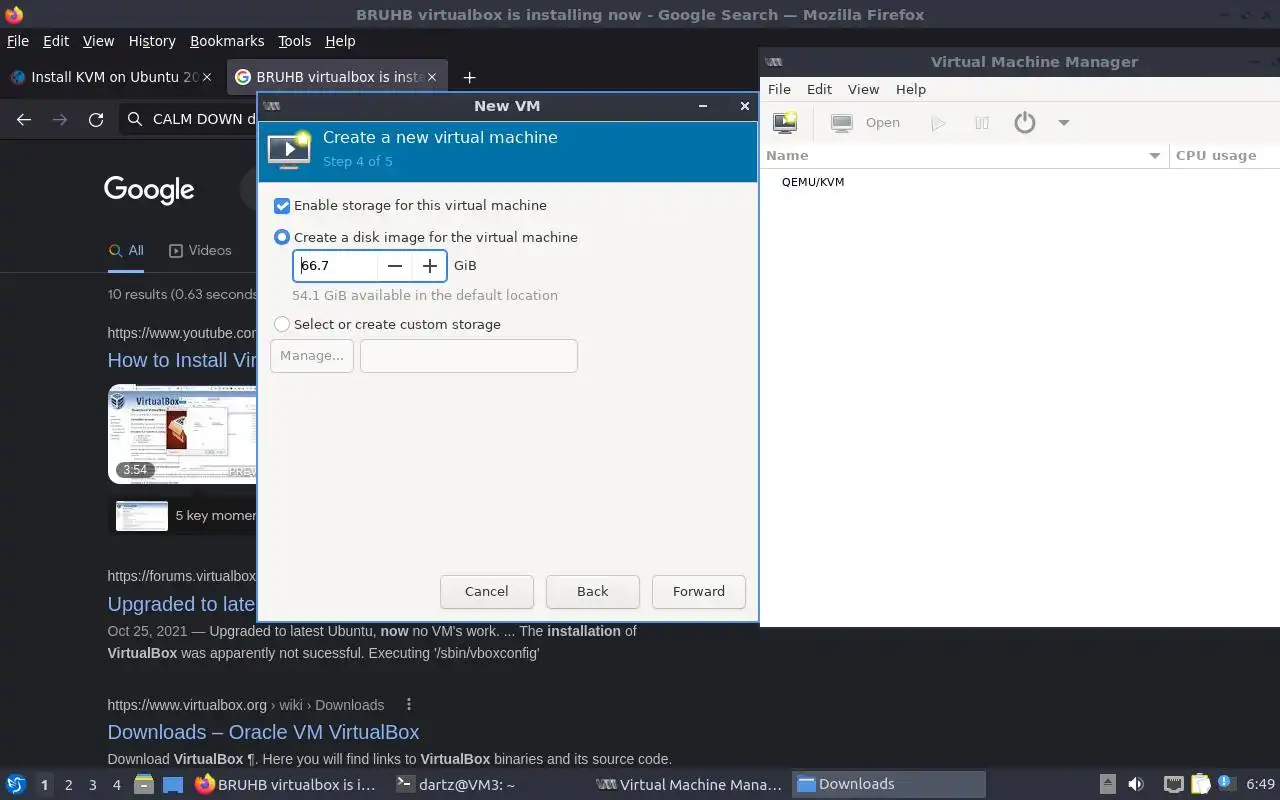Click the volume speaker icon in system tray
The height and width of the screenshot is (800, 1280).
[1136, 785]
